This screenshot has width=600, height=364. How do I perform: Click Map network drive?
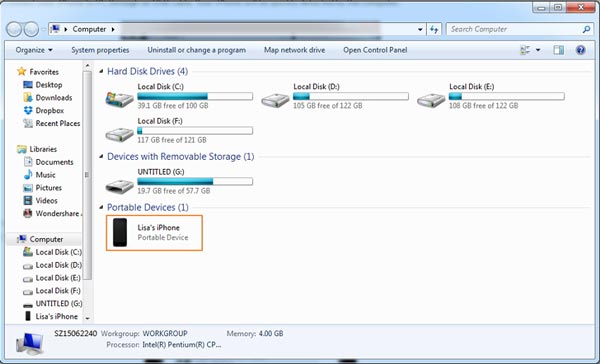click(x=294, y=50)
